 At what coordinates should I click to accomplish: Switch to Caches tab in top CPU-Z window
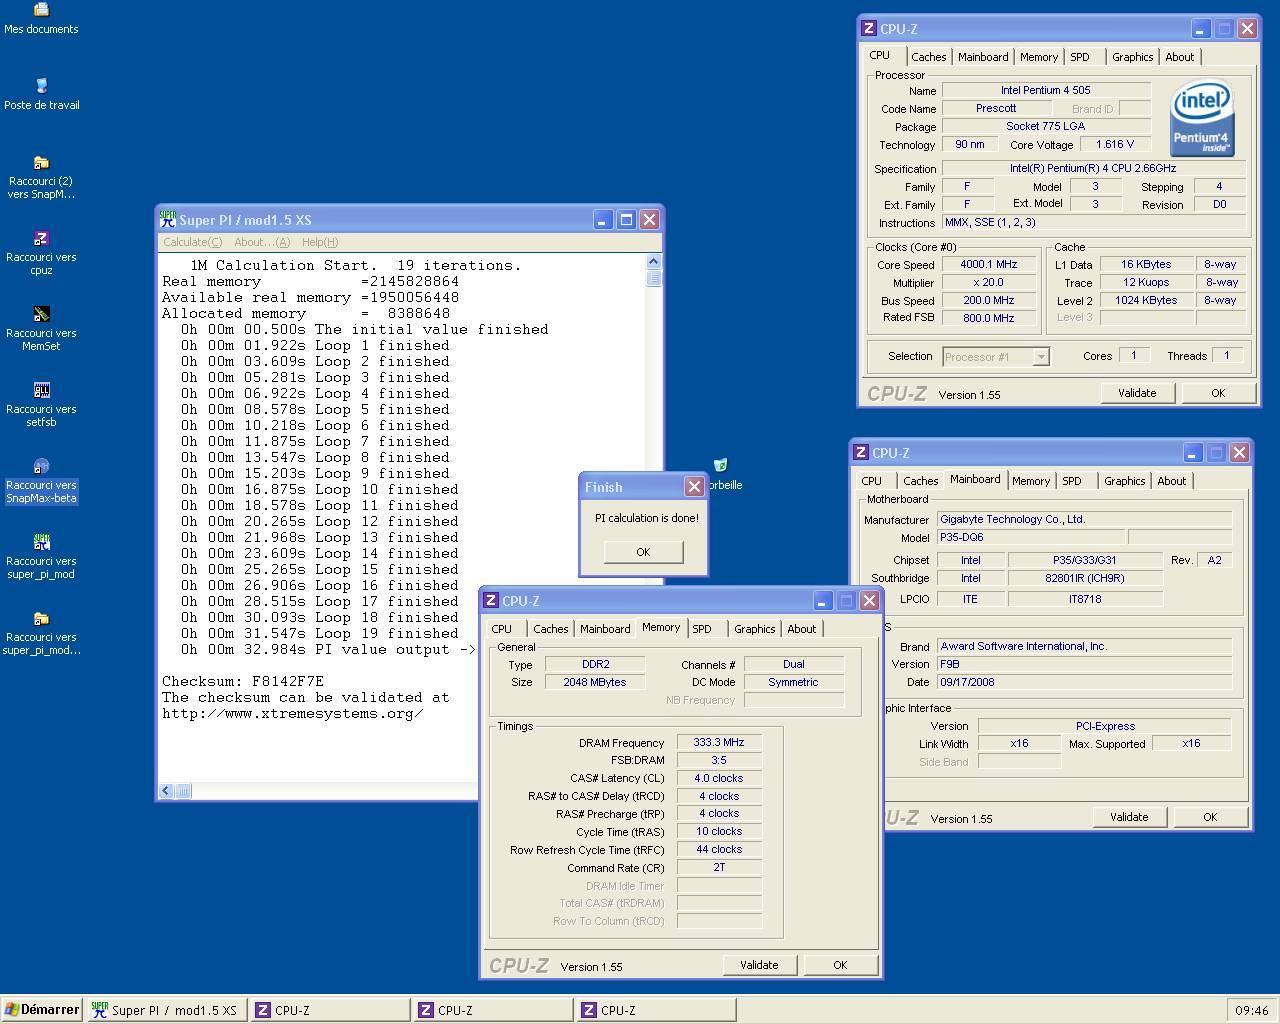928,57
